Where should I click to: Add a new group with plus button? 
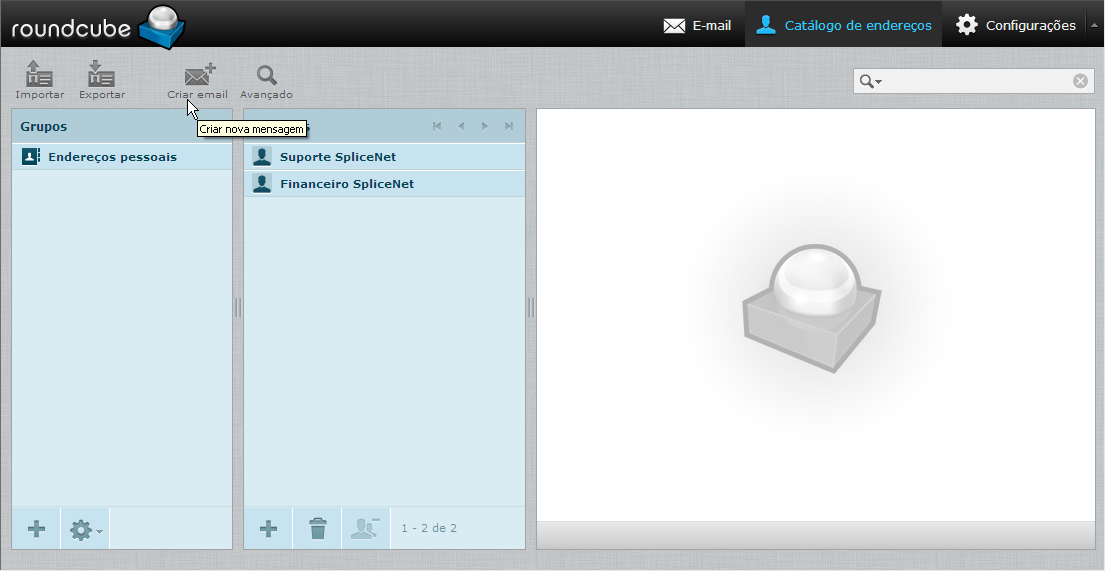pos(37,528)
